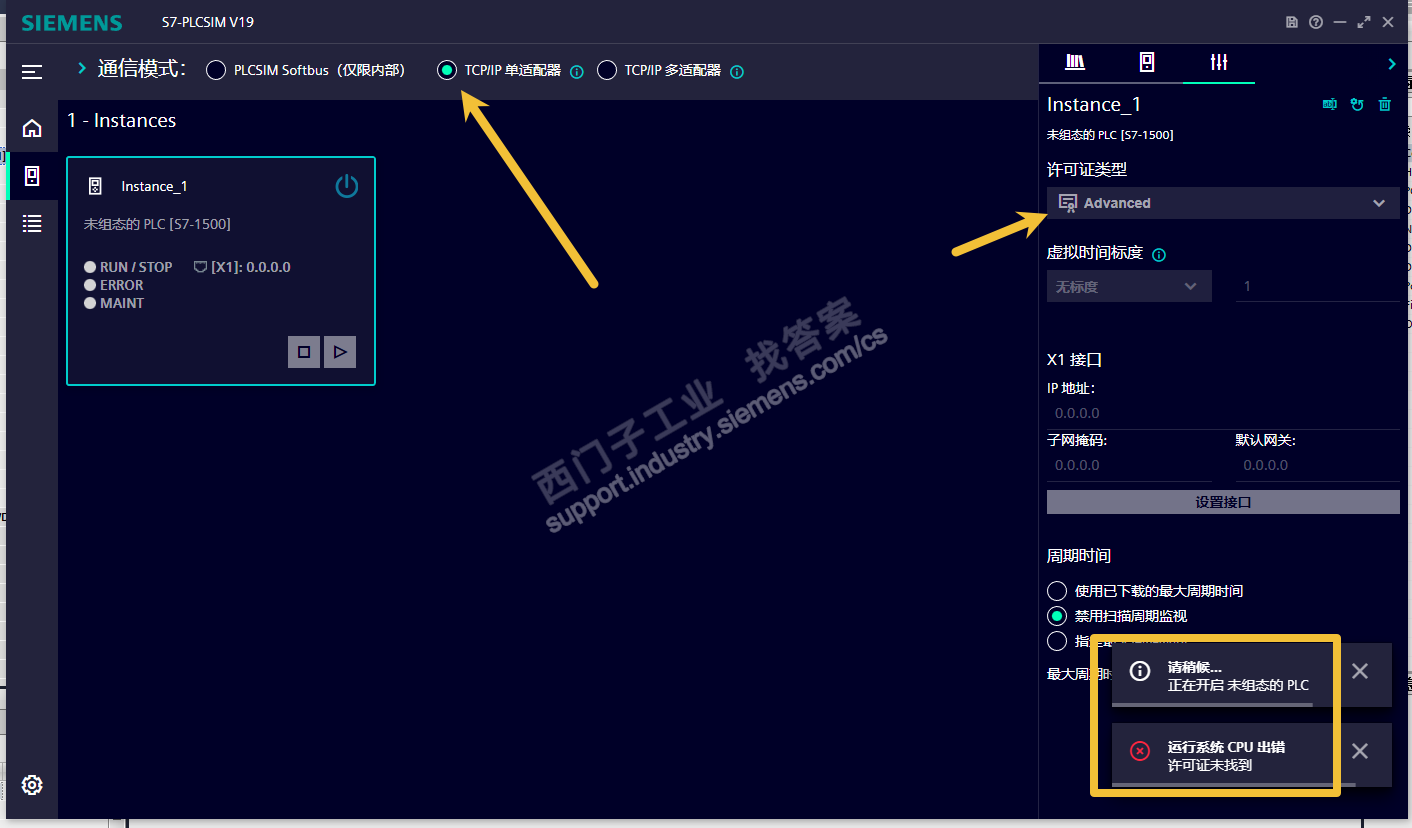
Task: Select TCP/IP 单适配器 communication mode
Action: point(447,70)
